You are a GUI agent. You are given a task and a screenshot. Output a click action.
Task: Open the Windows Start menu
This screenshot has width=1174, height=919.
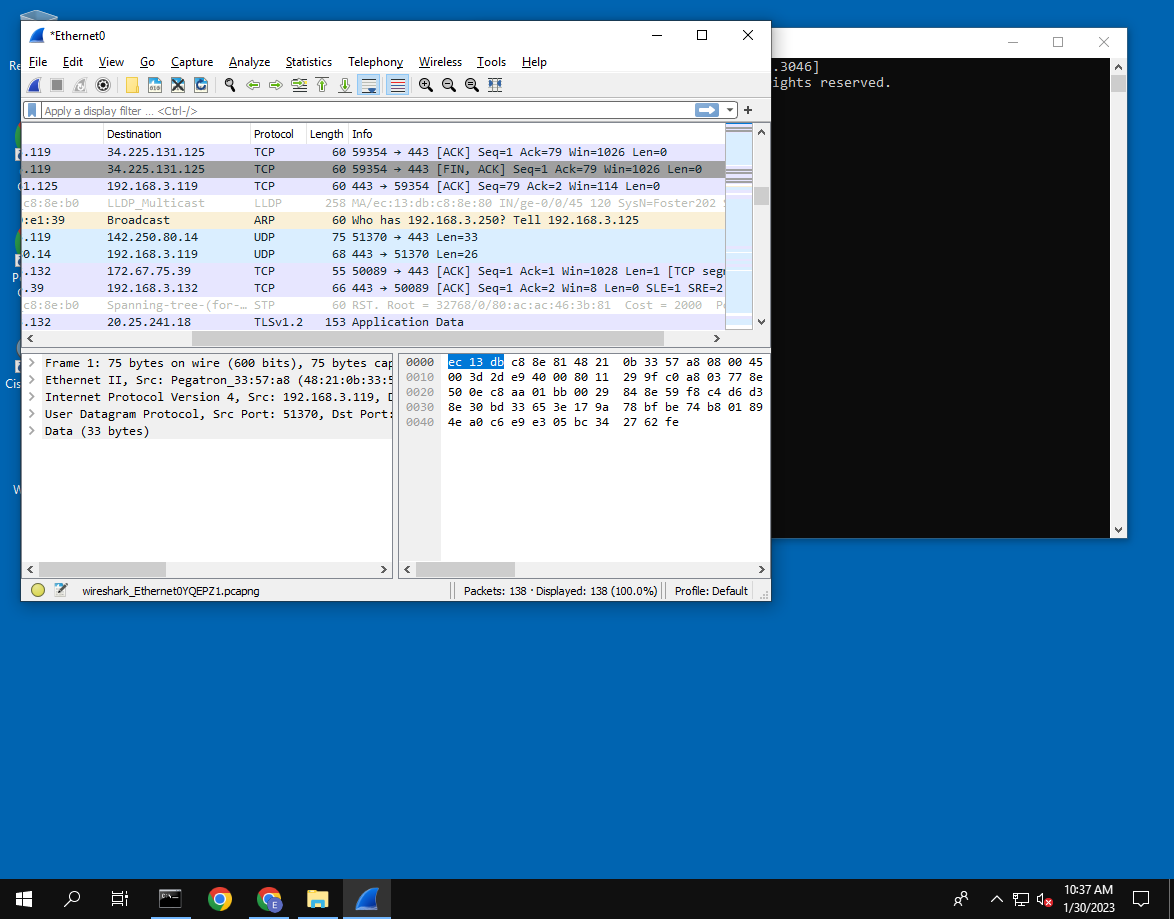click(x=24, y=899)
